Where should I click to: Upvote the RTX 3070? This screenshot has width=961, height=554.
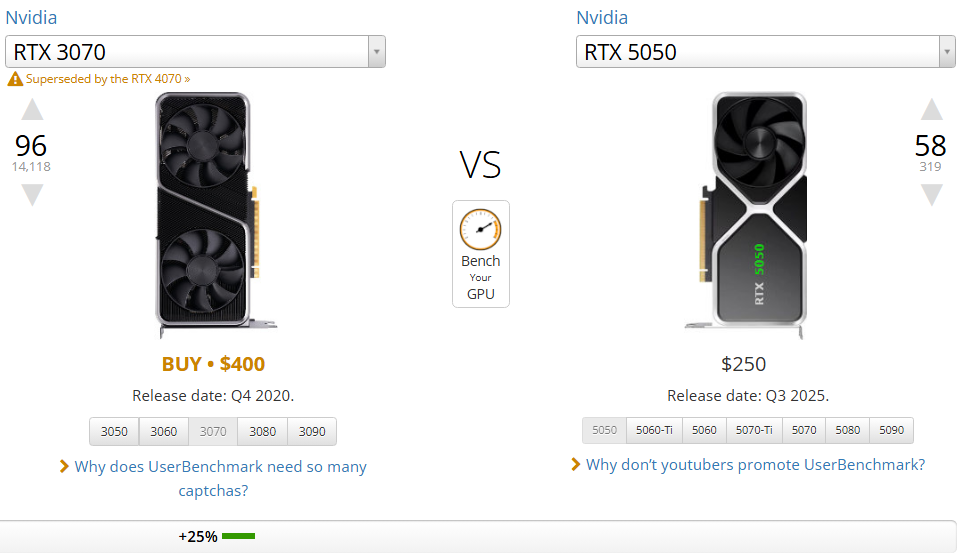click(32, 110)
